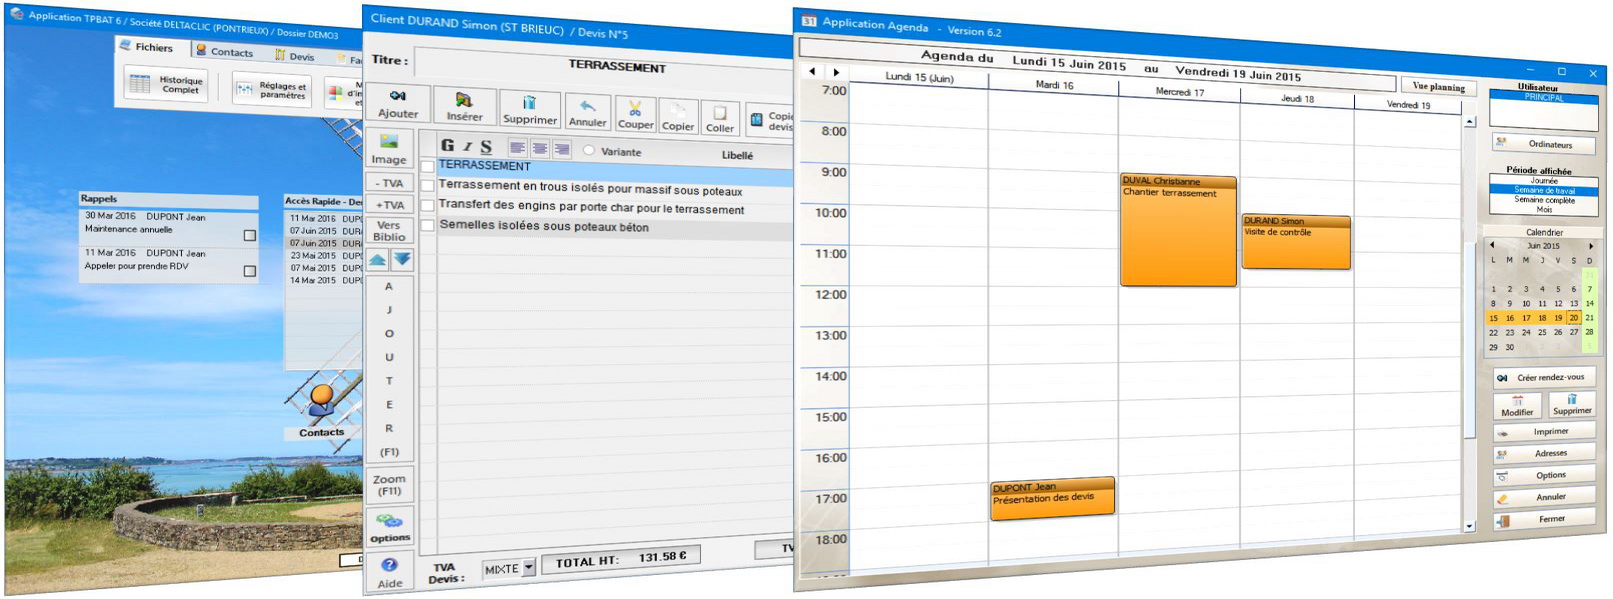Open the Devis tab in TPBAT

tap(296, 56)
